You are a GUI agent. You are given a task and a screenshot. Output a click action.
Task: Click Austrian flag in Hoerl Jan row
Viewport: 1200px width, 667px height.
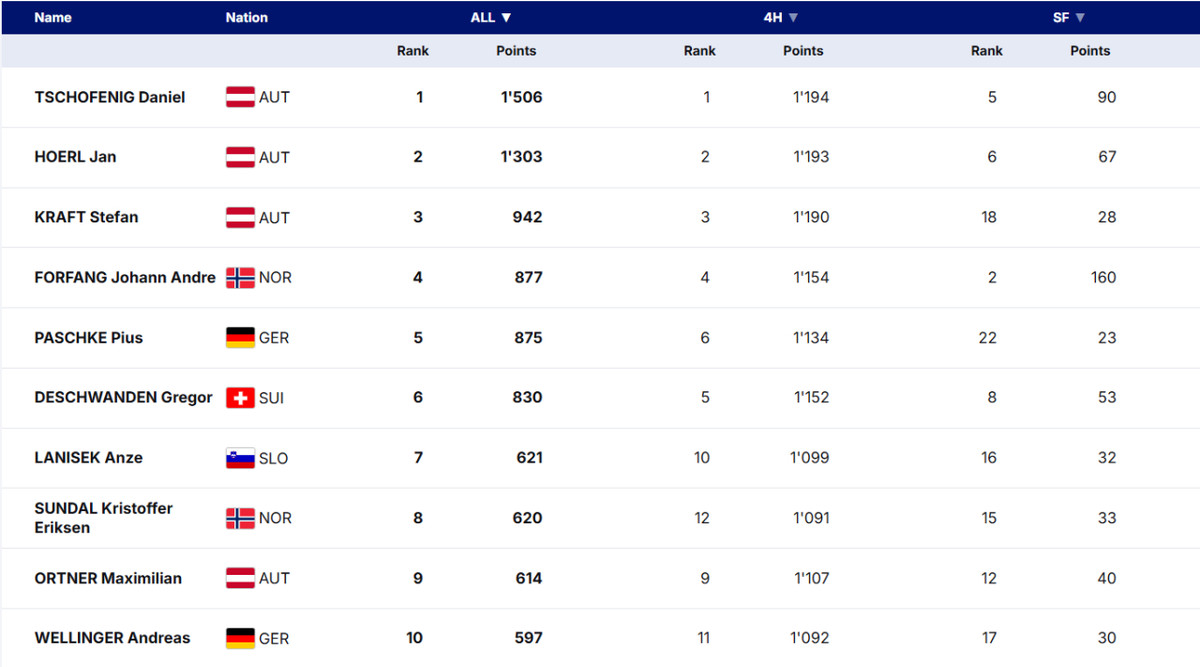[240, 157]
